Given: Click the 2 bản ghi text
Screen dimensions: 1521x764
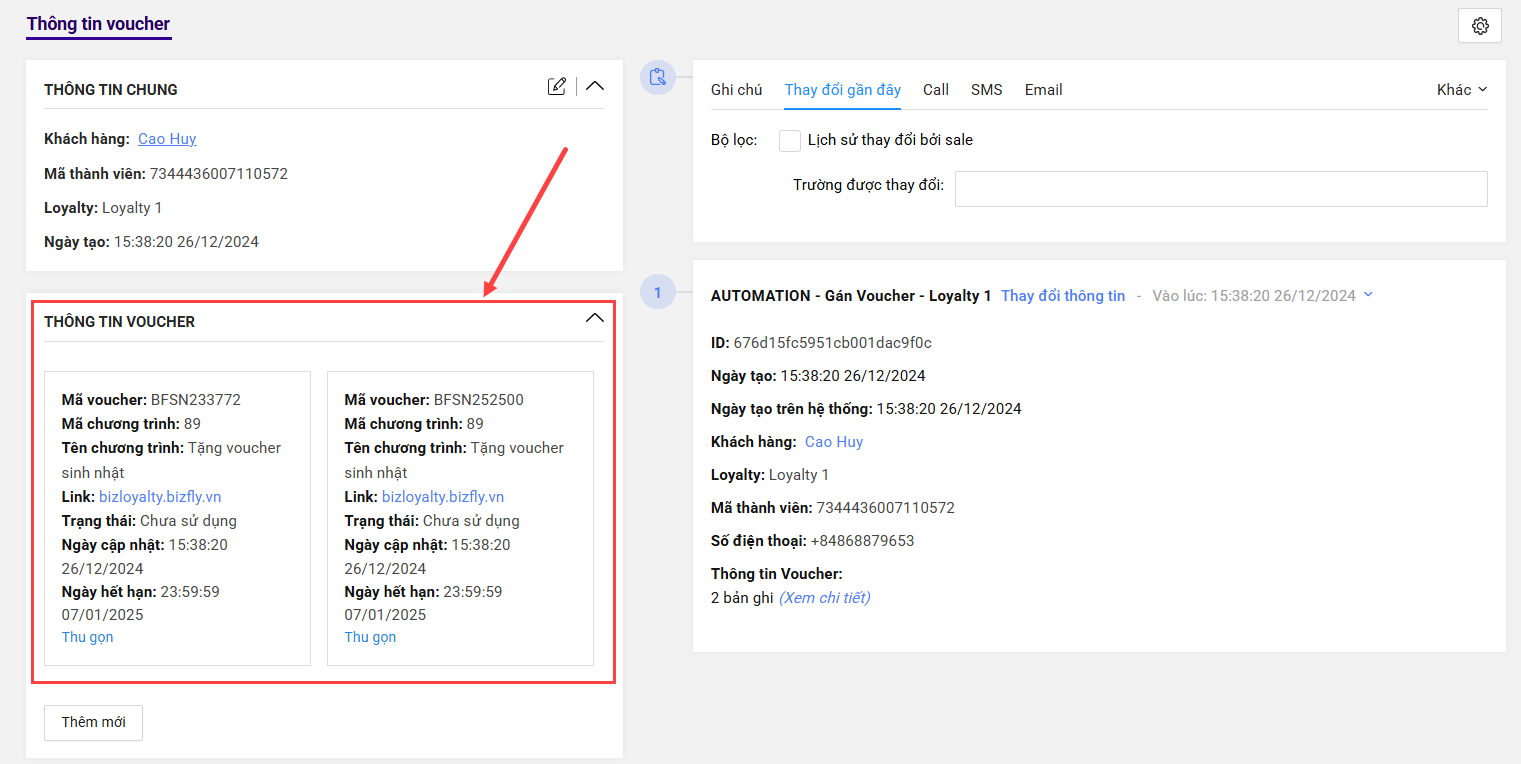Looking at the screenshot, I should (x=742, y=598).
